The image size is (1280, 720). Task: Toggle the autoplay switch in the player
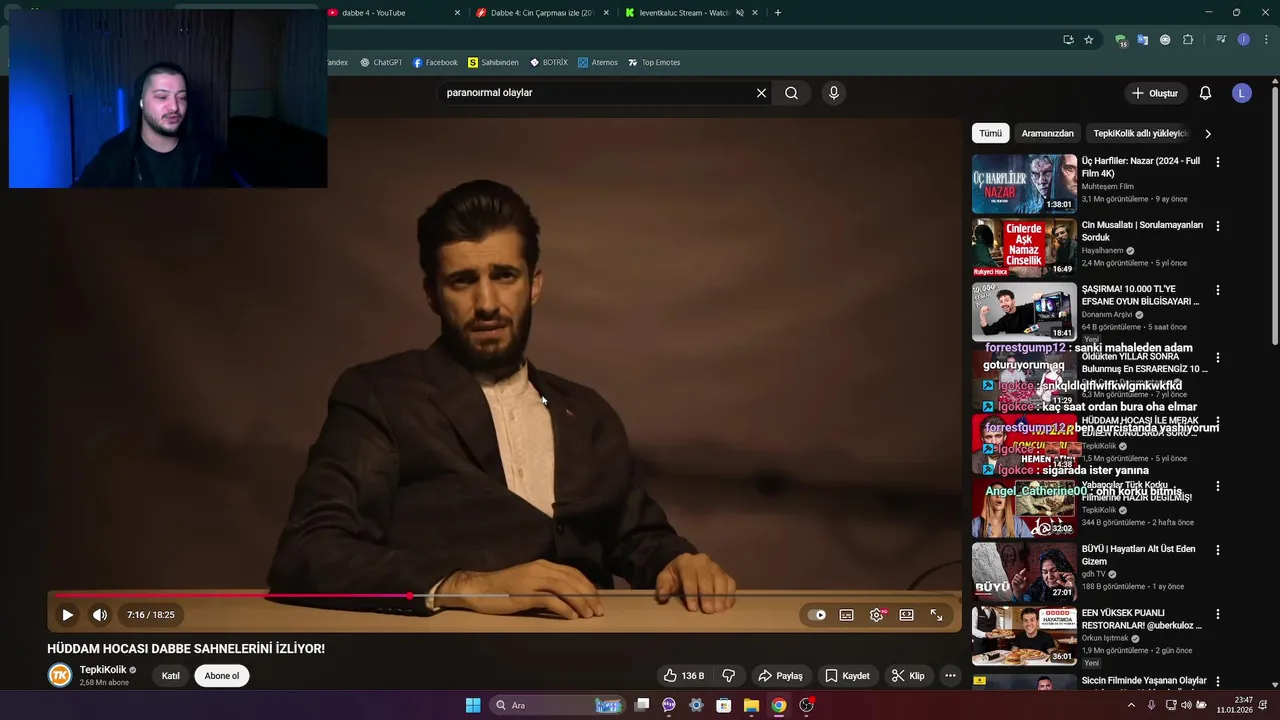[817, 615]
